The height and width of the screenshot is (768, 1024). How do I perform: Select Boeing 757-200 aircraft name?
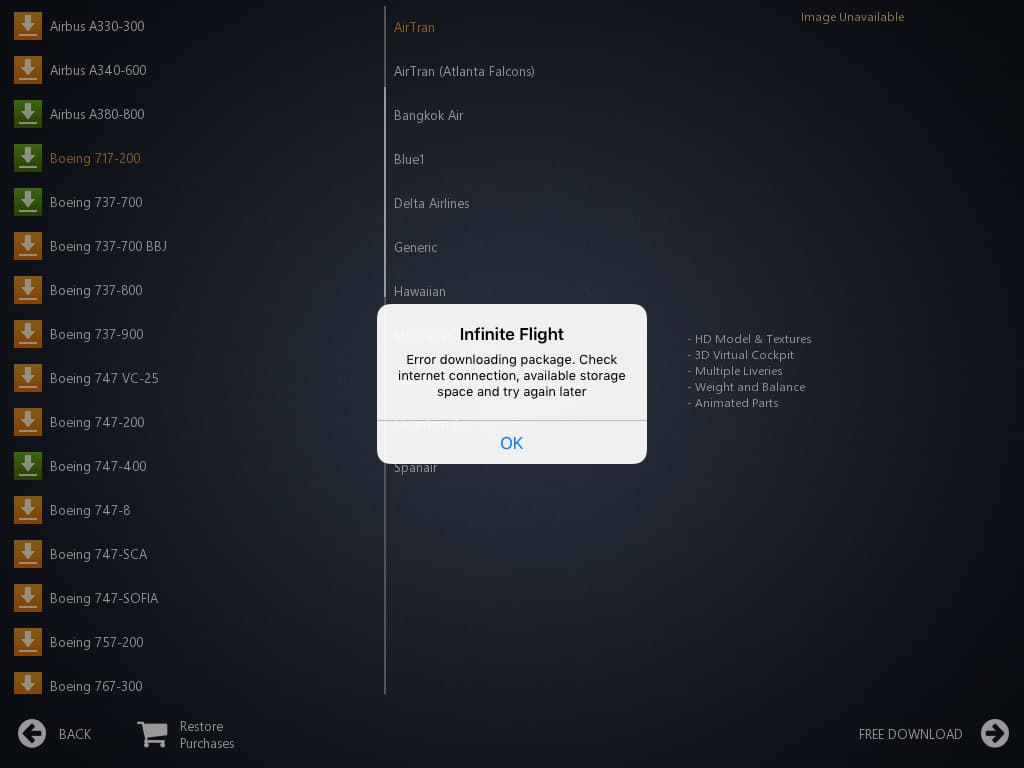(x=97, y=643)
